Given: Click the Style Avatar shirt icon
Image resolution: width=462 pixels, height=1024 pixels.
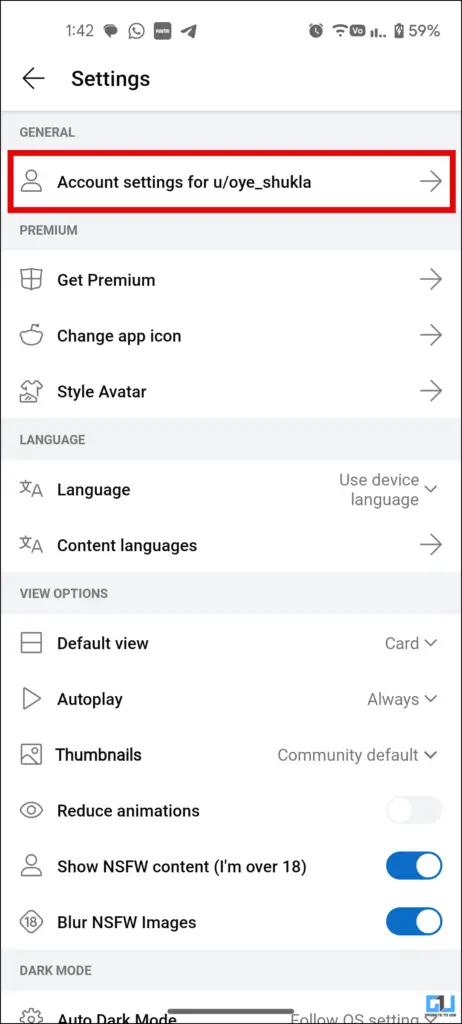Looking at the screenshot, I should 31,392.
